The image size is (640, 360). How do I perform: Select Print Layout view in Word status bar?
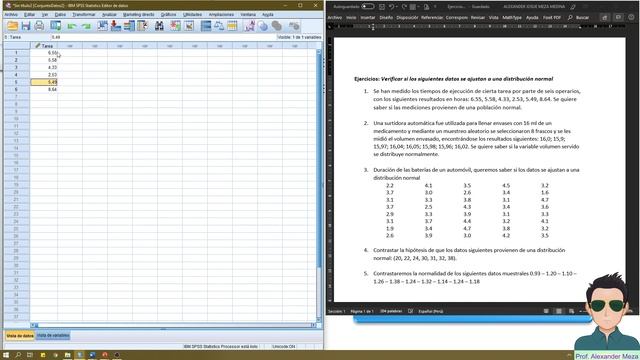tap(559, 311)
